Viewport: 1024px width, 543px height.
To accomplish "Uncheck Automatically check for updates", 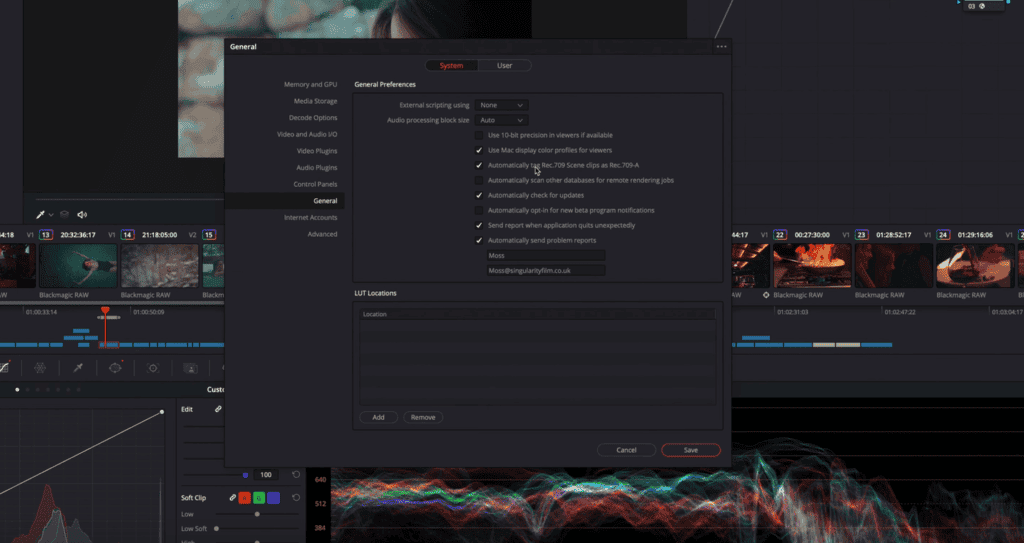I will [479, 195].
